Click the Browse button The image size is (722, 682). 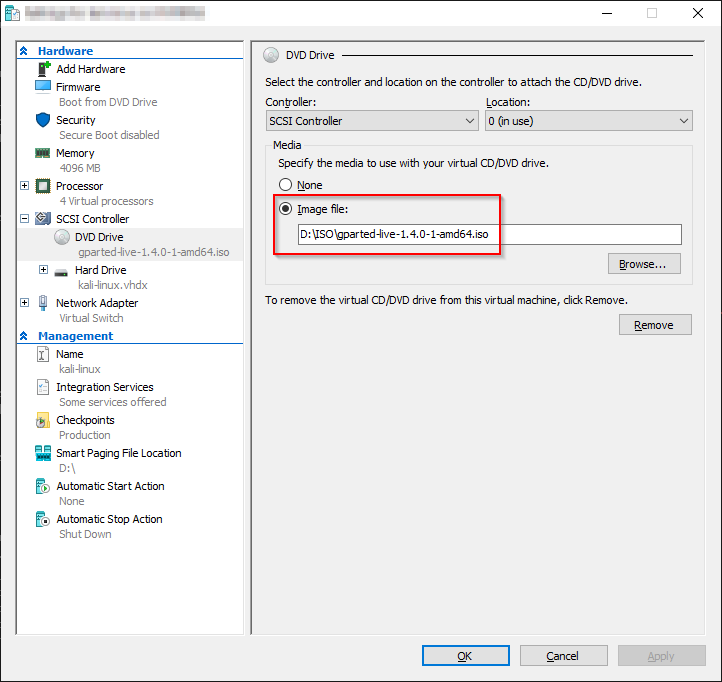643,264
